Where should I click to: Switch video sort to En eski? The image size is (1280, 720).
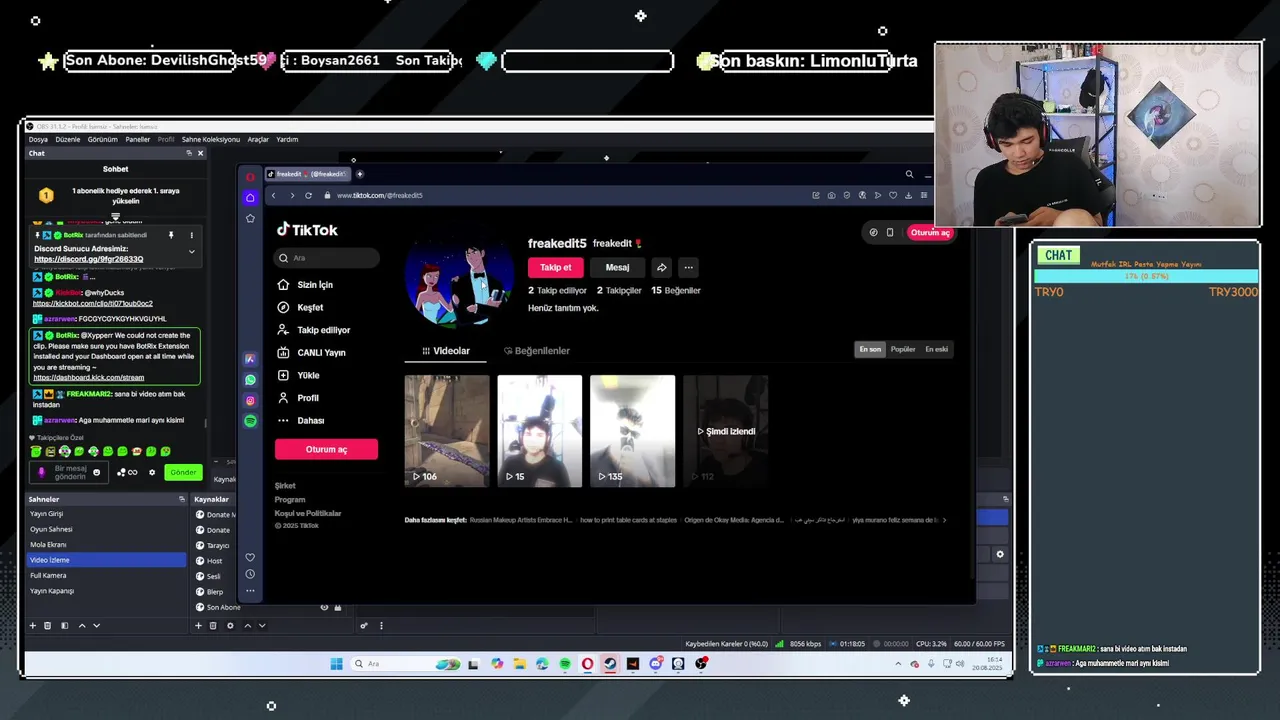pyautogui.click(x=936, y=349)
